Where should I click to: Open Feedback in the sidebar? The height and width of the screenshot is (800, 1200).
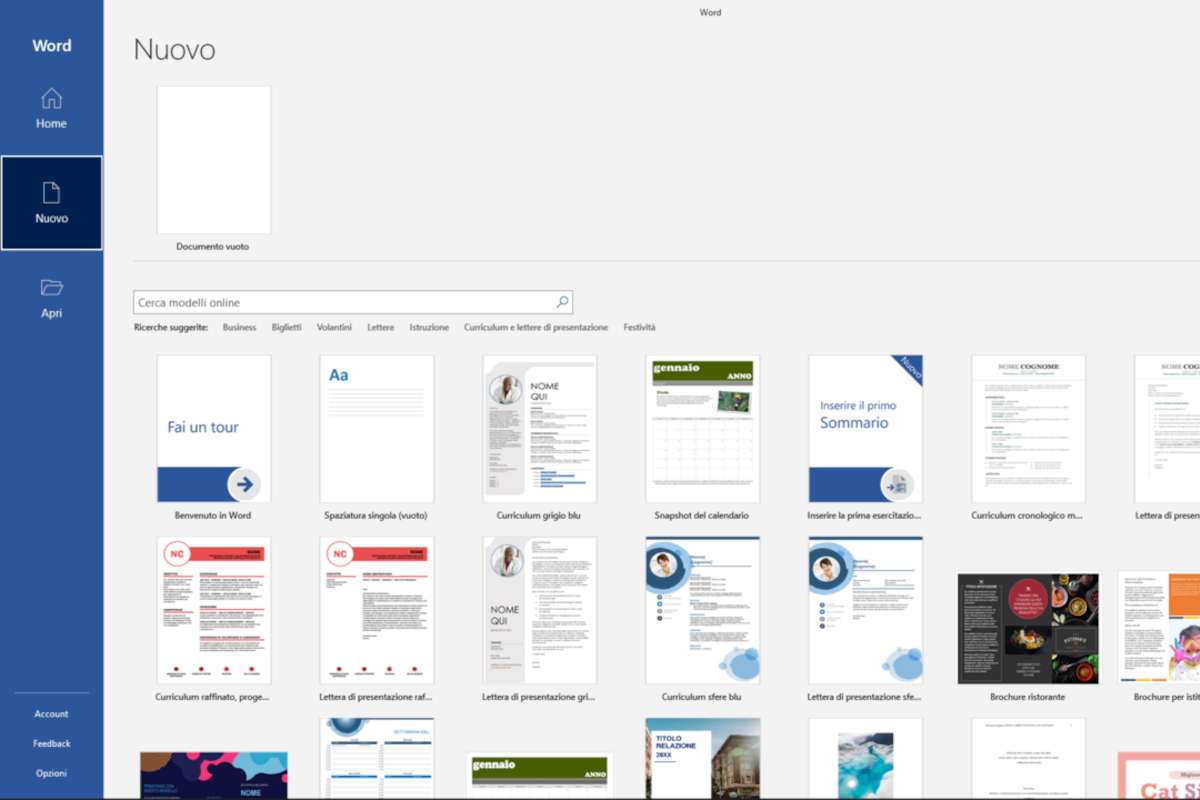(51, 743)
